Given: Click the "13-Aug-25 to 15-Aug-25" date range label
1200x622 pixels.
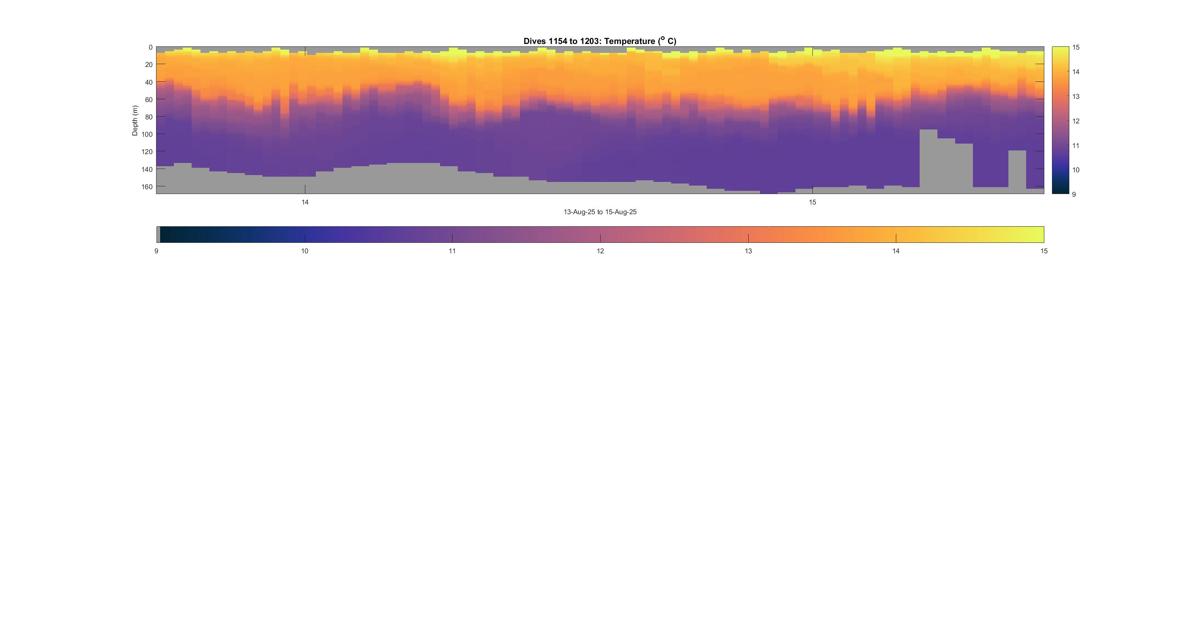Looking at the screenshot, I should 600,212.
